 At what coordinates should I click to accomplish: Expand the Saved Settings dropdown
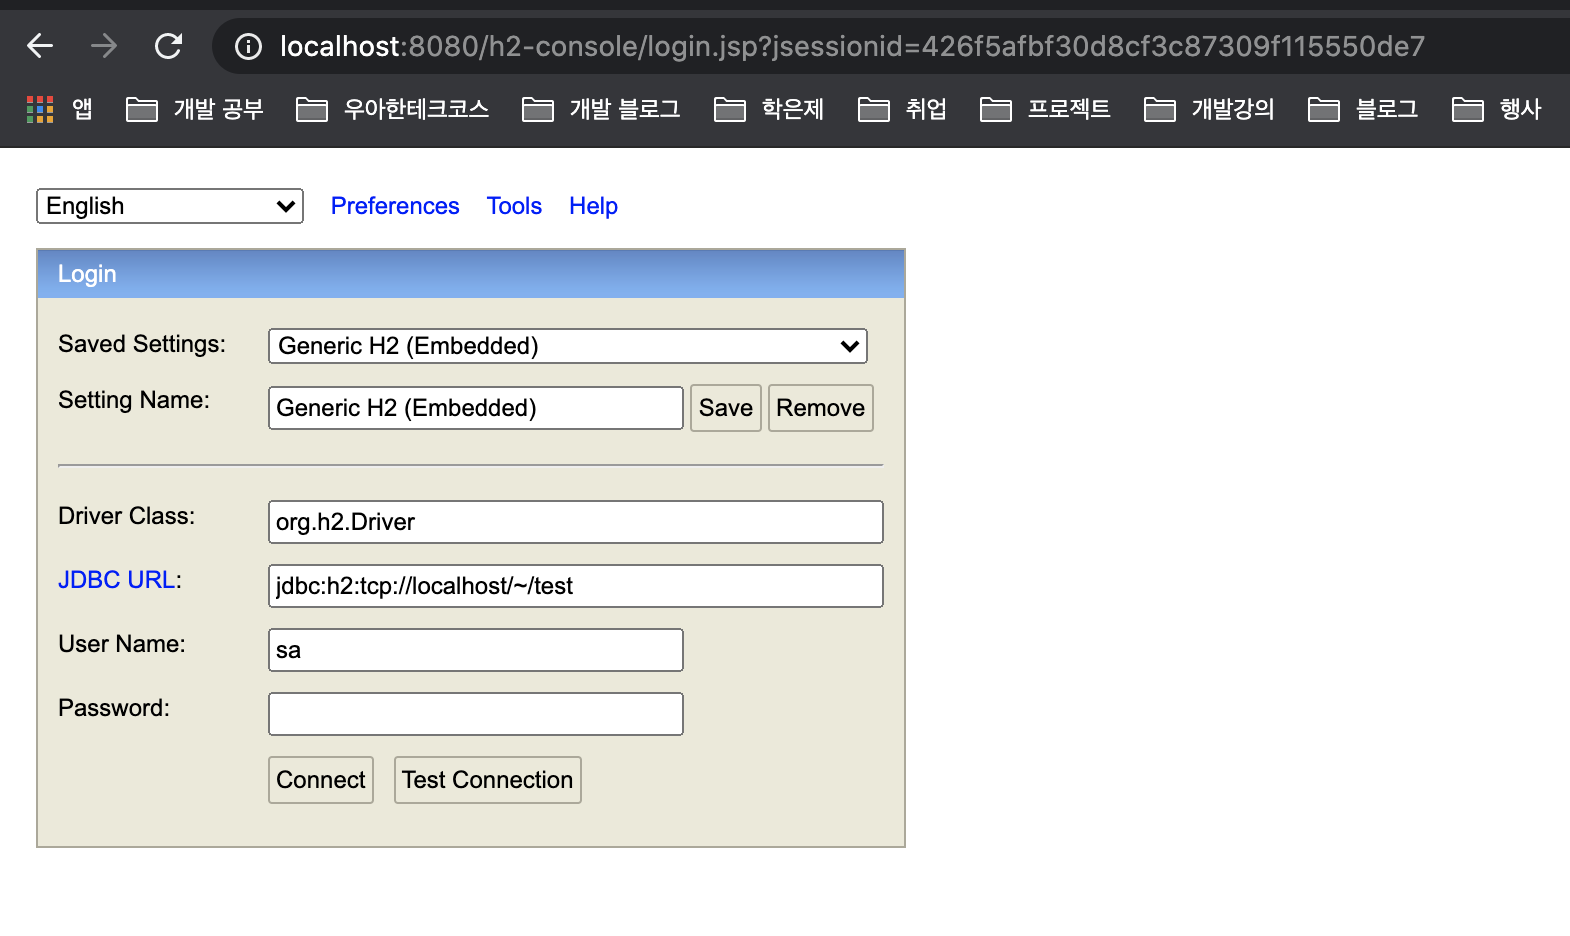pyautogui.click(x=568, y=346)
